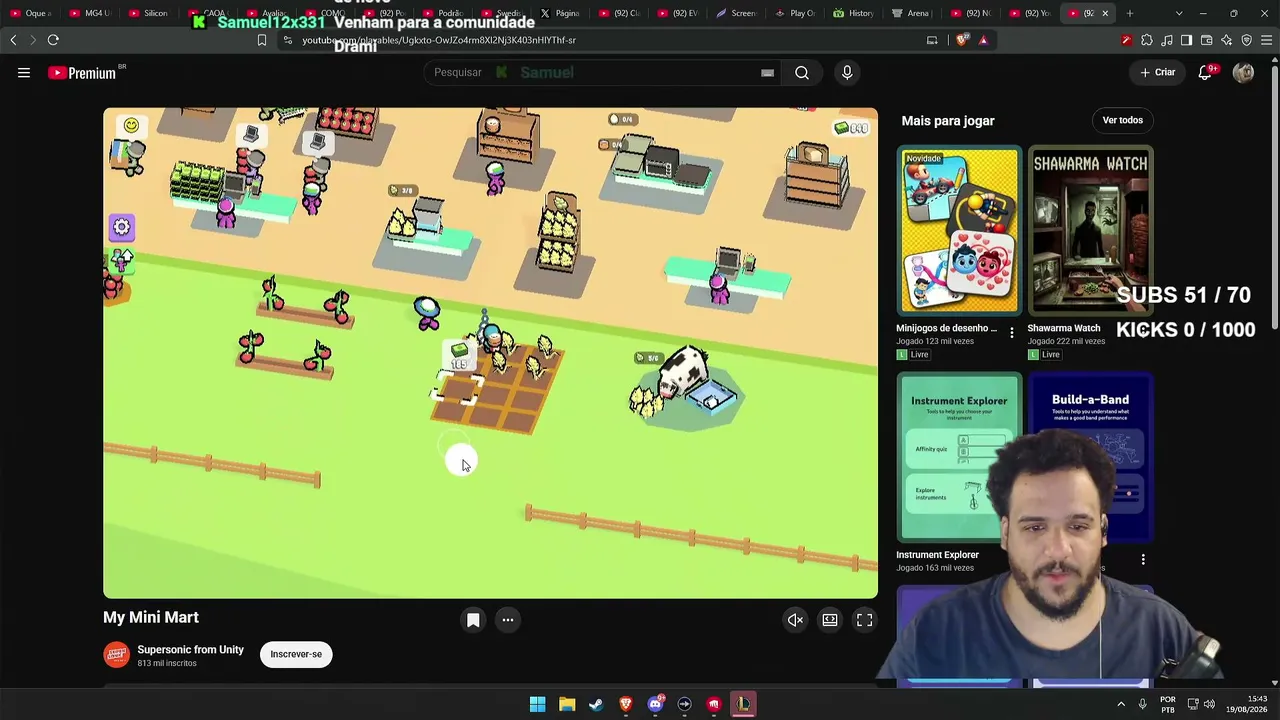Open the on-screen keyboard in search box

click(767, 72)
